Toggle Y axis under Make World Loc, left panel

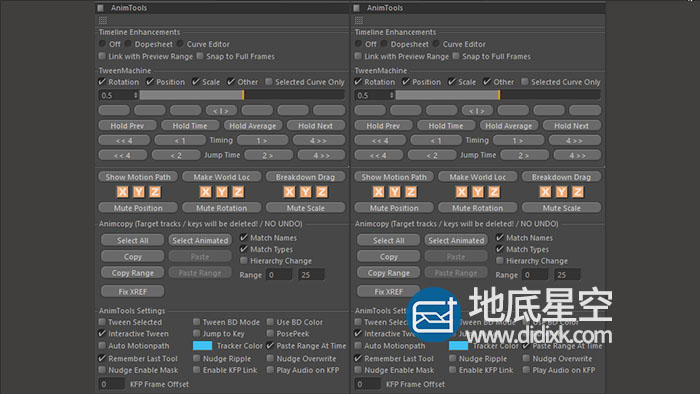222,192
